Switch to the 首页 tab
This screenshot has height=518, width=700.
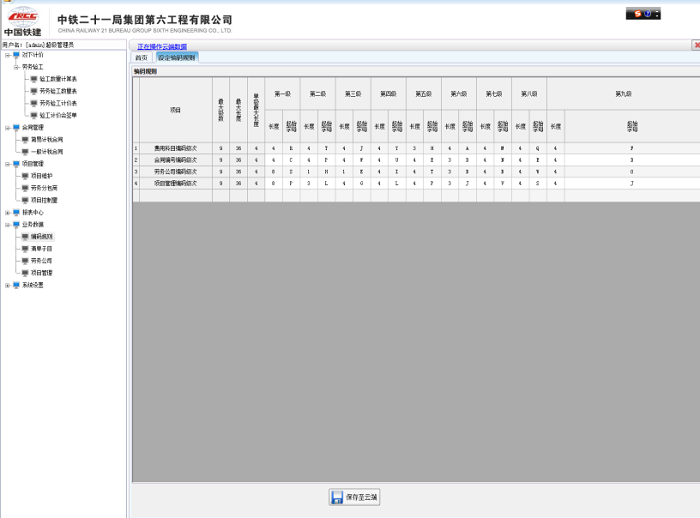(x=142, y=58)
